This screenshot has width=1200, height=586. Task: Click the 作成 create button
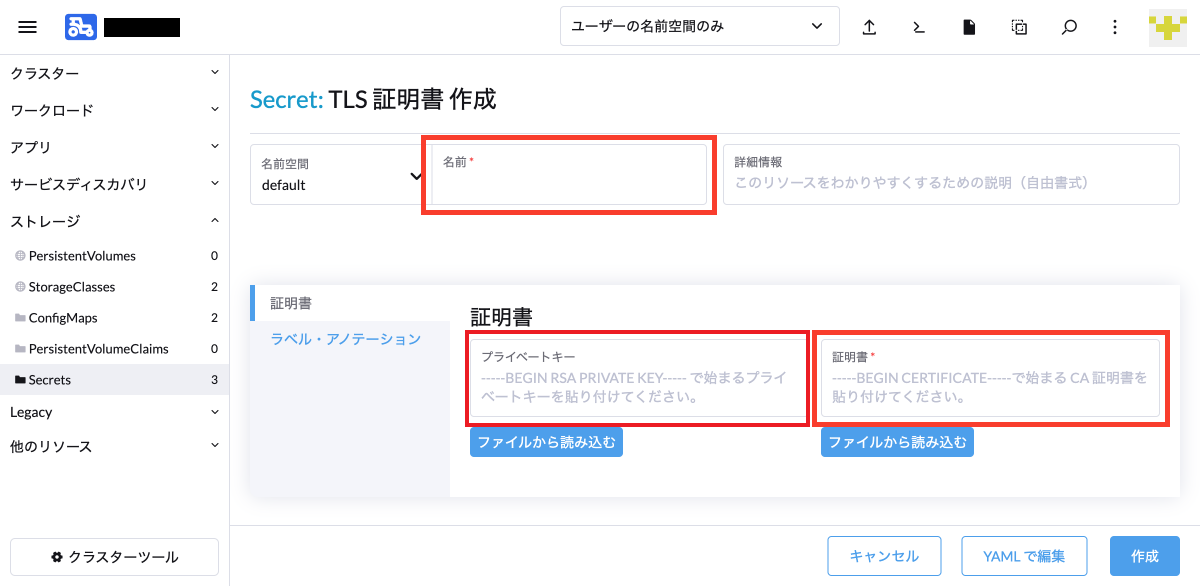point(1144,556)
